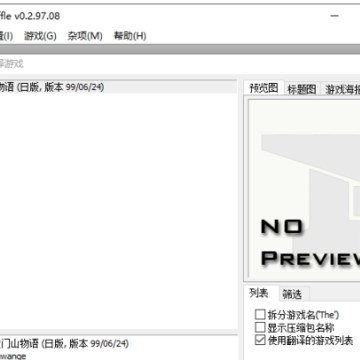
Task: Uncheck the 使用翻译的游戏列表 checkbox
Action: coord(260,340)
